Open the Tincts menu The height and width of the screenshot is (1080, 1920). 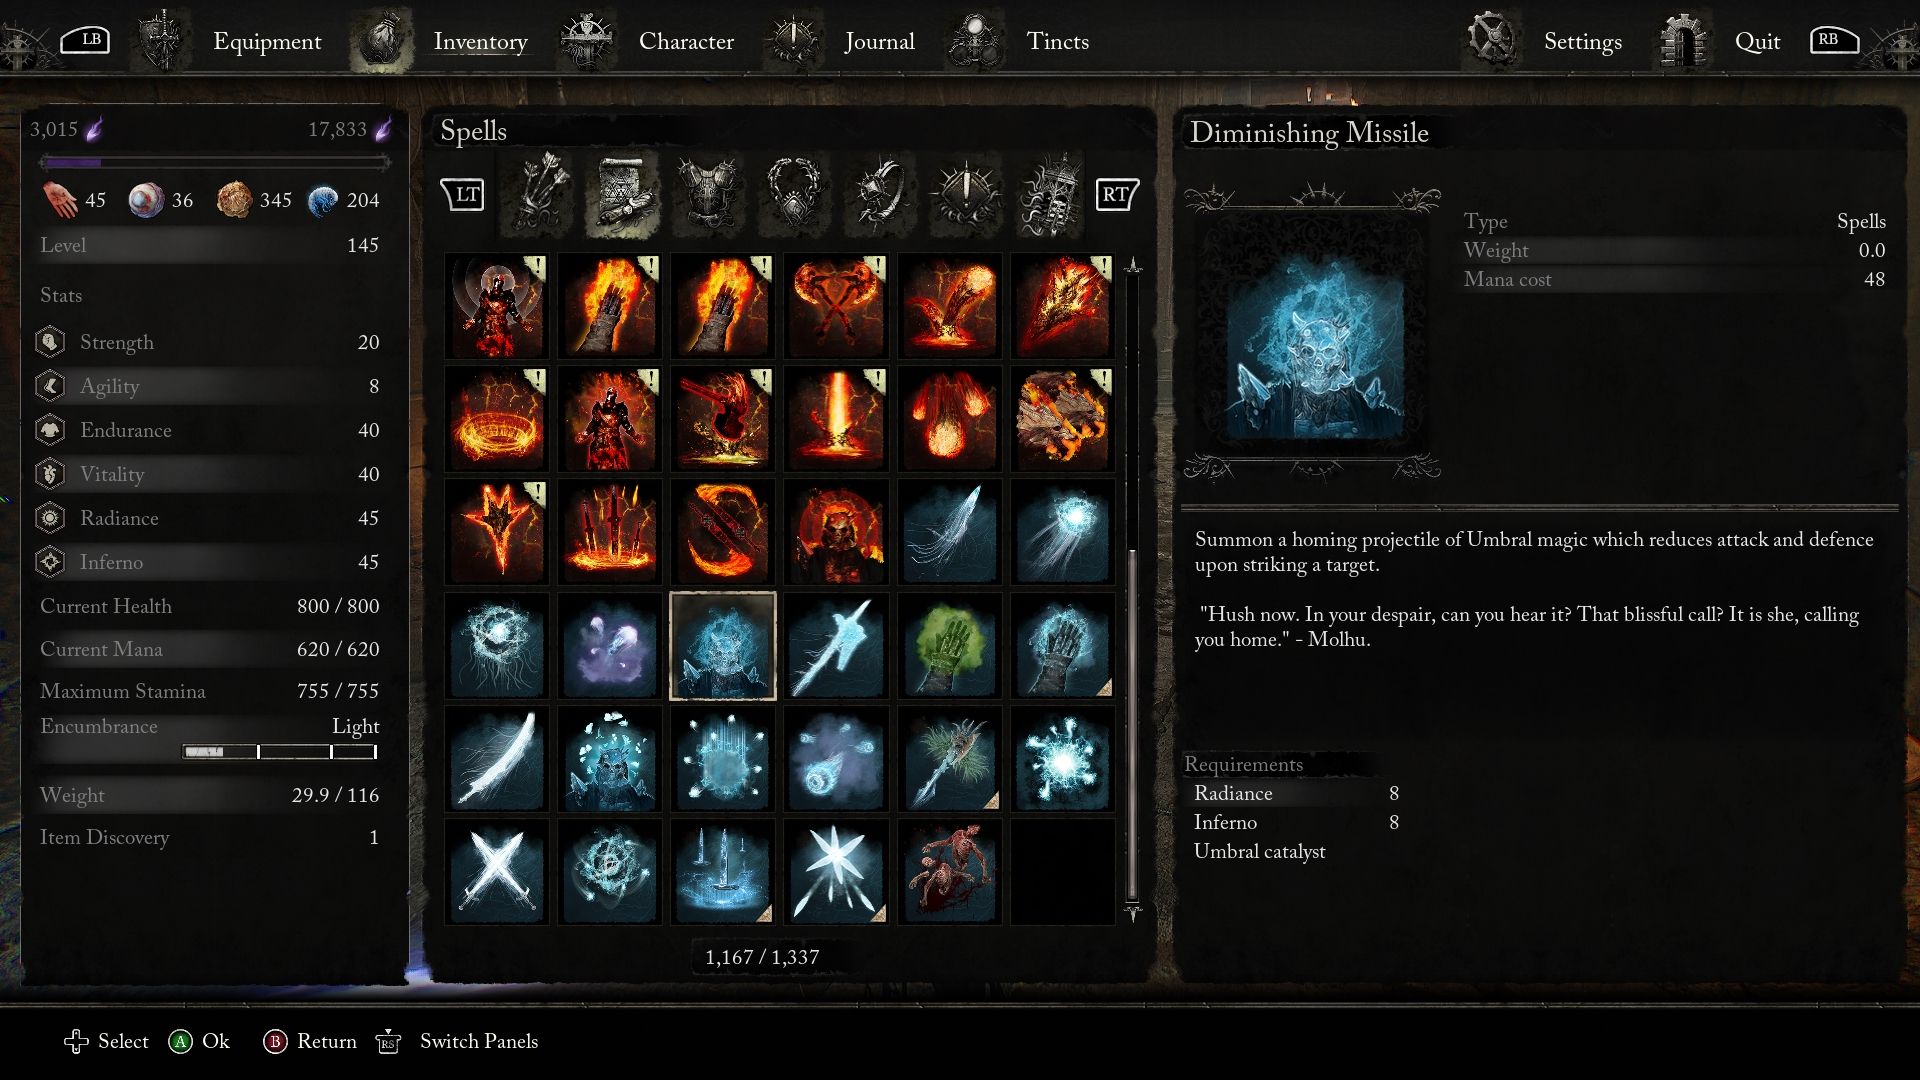pos(1057,41)
